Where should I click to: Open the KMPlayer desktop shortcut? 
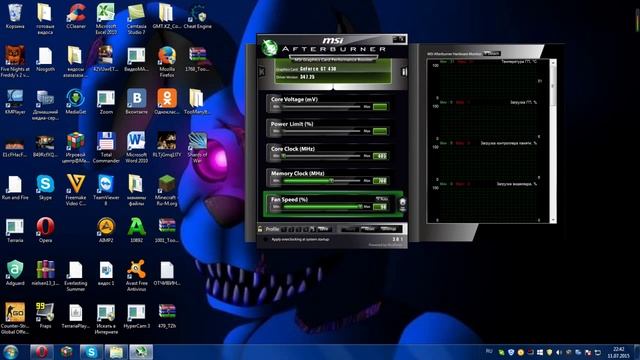pos(15,102)
